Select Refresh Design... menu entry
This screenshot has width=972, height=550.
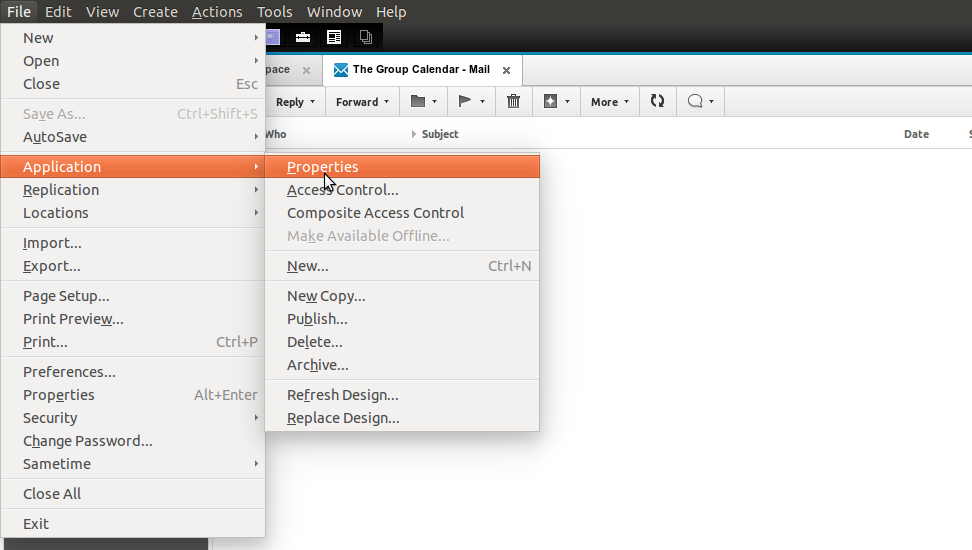coord(342,395)
